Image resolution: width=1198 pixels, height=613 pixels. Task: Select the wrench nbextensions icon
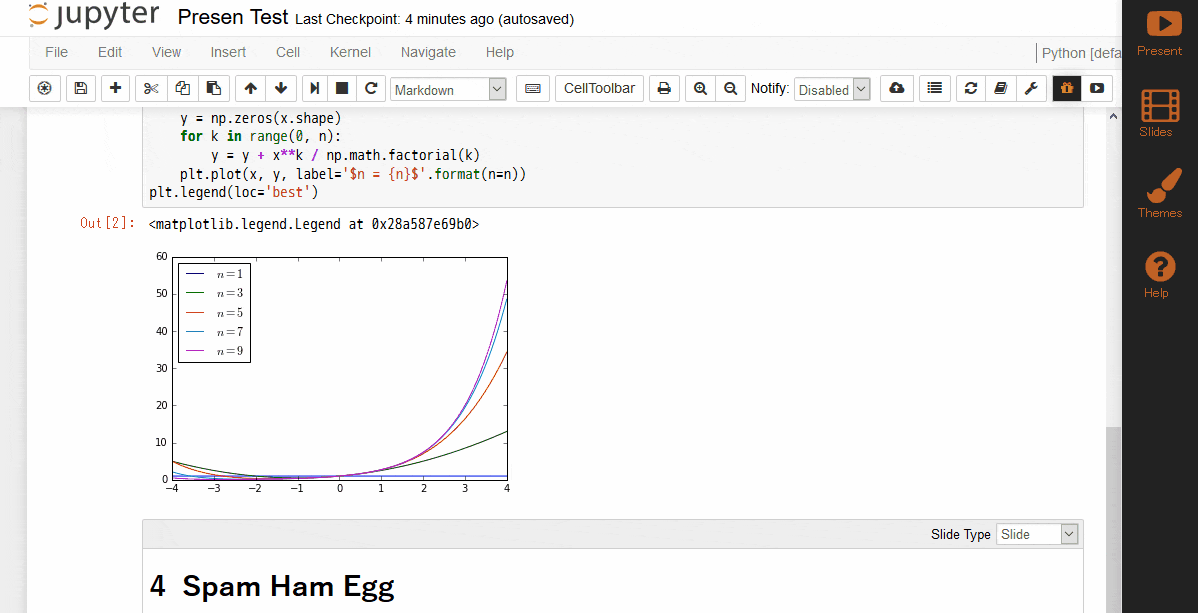[x=1031, y=88]
